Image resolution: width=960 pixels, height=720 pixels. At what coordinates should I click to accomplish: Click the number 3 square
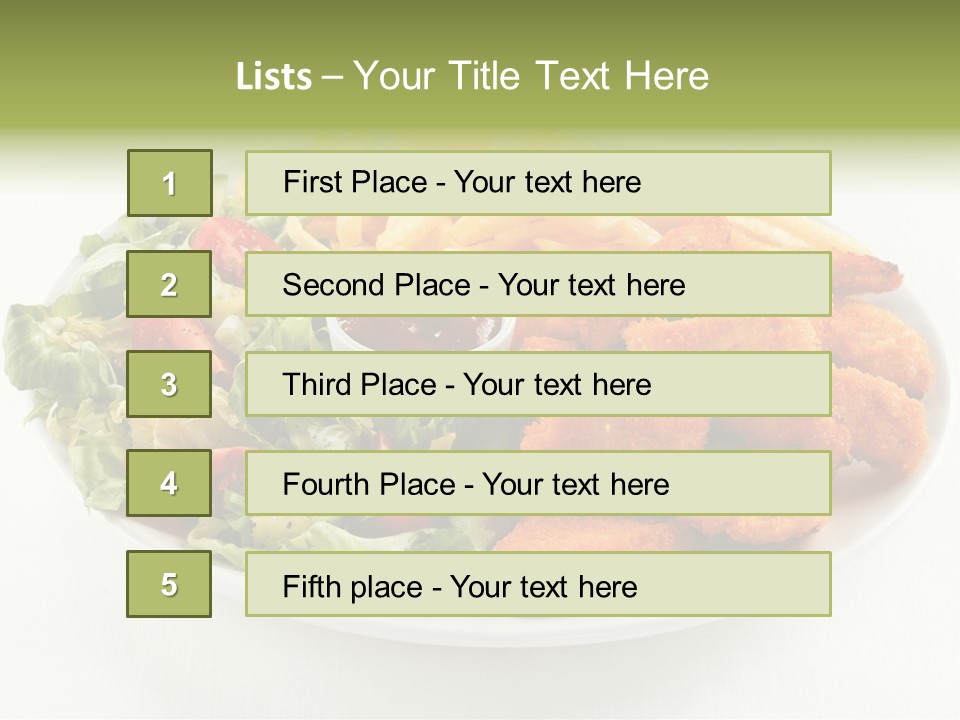tap(169, 384)
